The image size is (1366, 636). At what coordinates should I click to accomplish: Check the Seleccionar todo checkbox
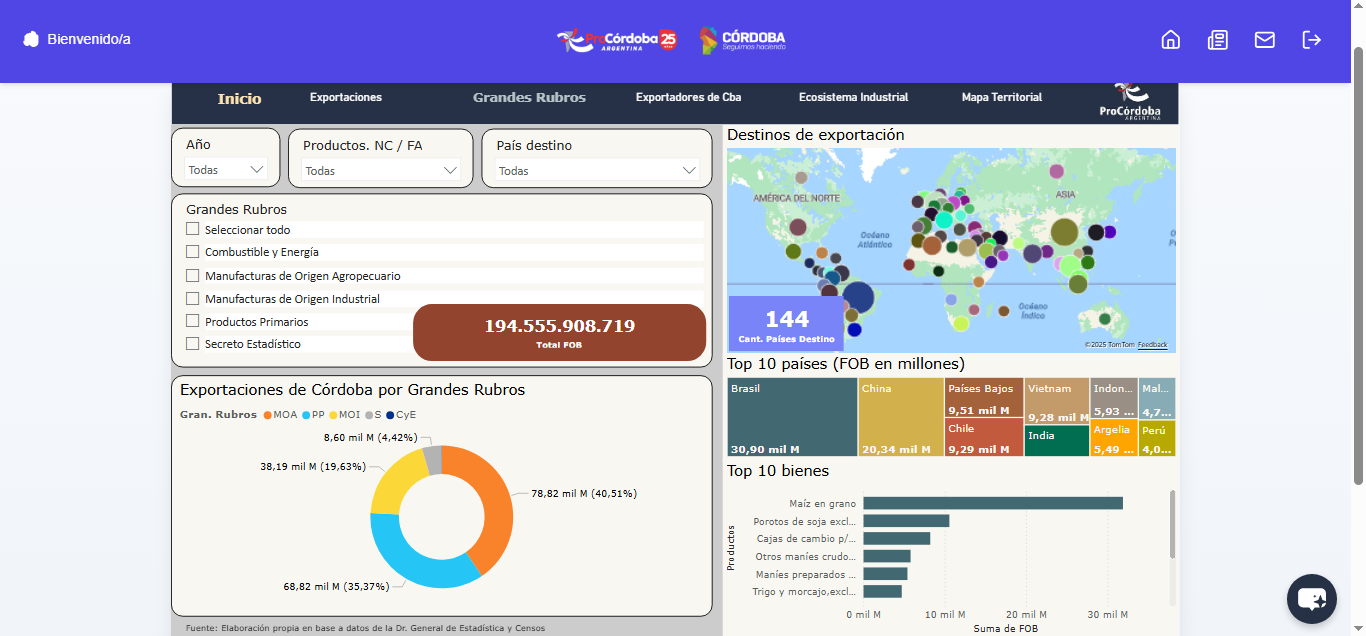(193, 229)
